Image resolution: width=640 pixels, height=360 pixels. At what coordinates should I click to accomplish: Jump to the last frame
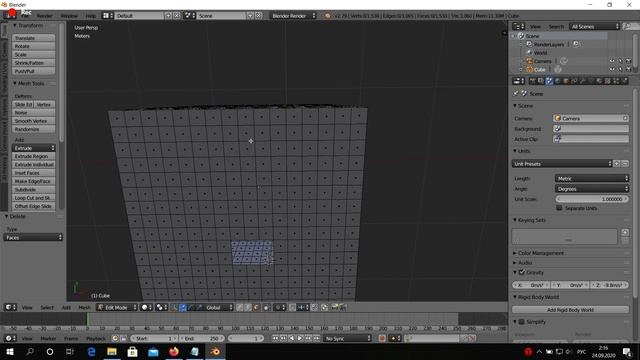click(317, 338)
